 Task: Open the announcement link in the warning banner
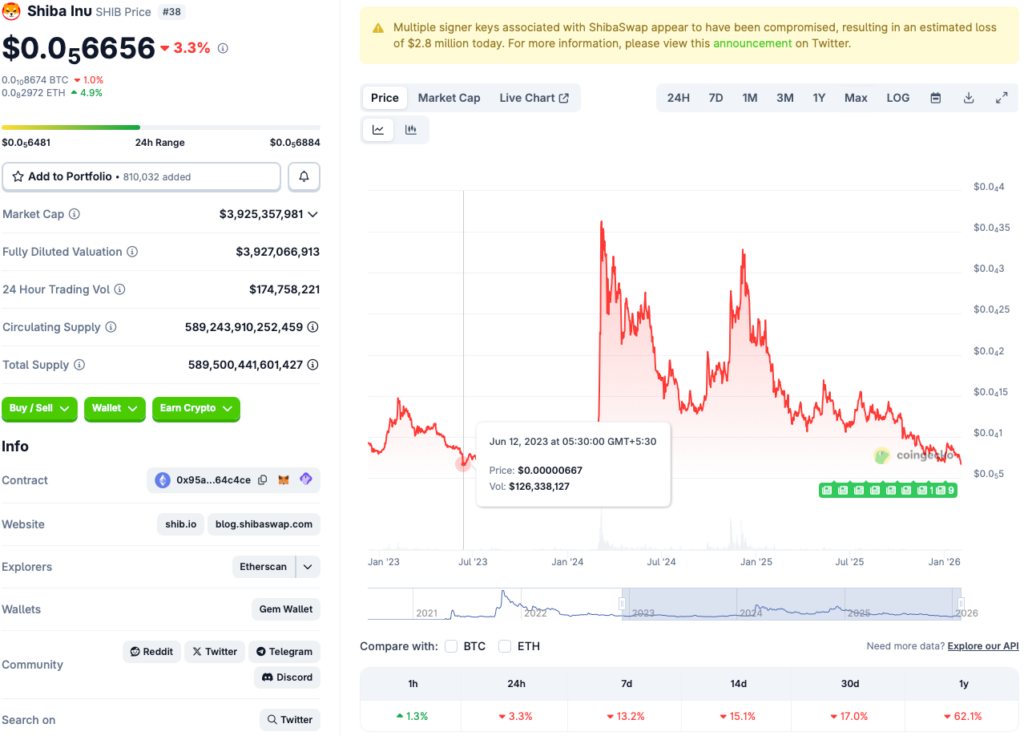pyautogui.click(x=751, y=44)
